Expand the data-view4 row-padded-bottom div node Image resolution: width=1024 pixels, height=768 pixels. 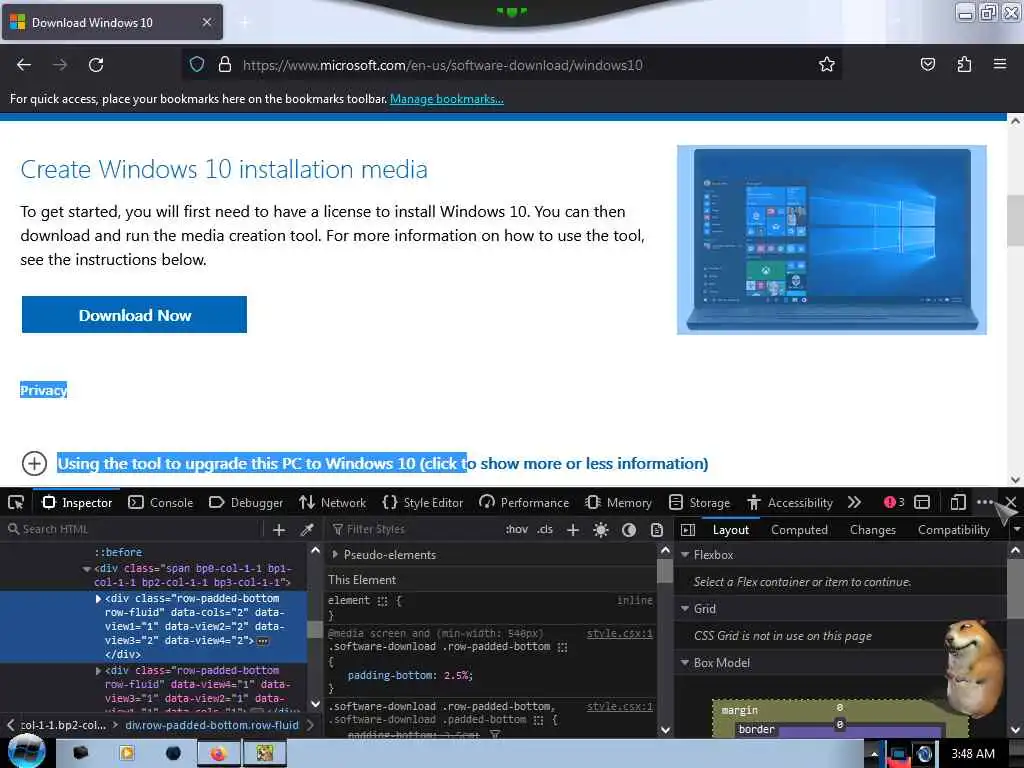point(98,671)
